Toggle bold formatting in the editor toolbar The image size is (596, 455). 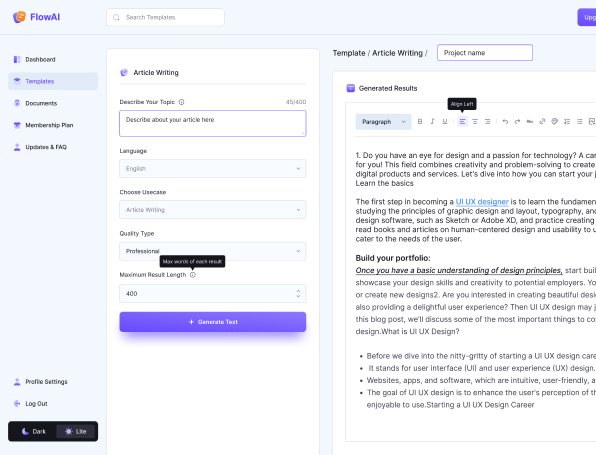tap(420, 122)
